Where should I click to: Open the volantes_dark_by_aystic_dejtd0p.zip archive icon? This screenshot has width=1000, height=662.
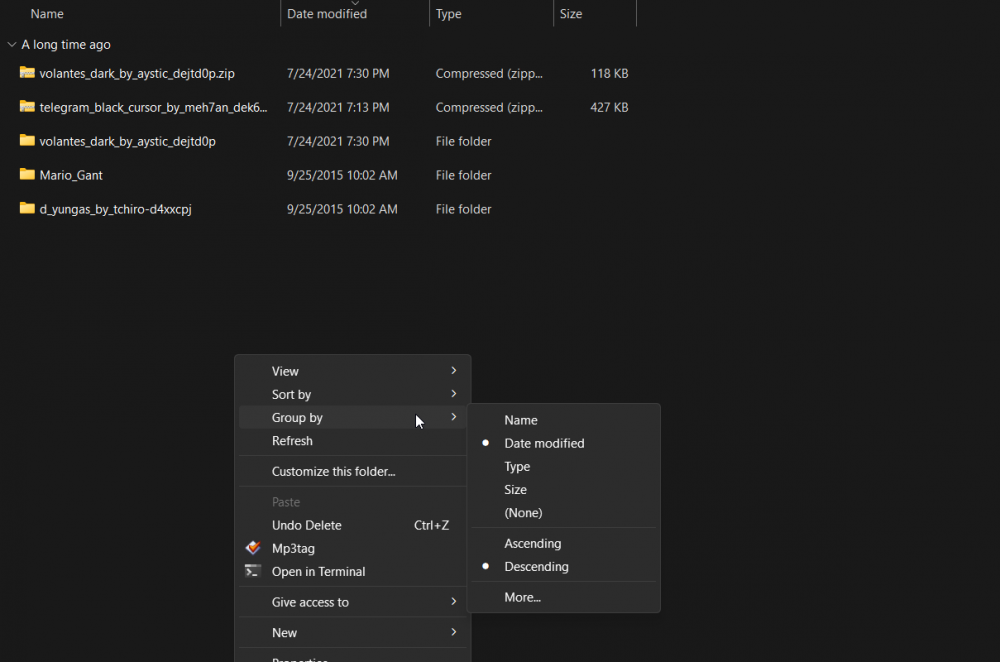25,73
